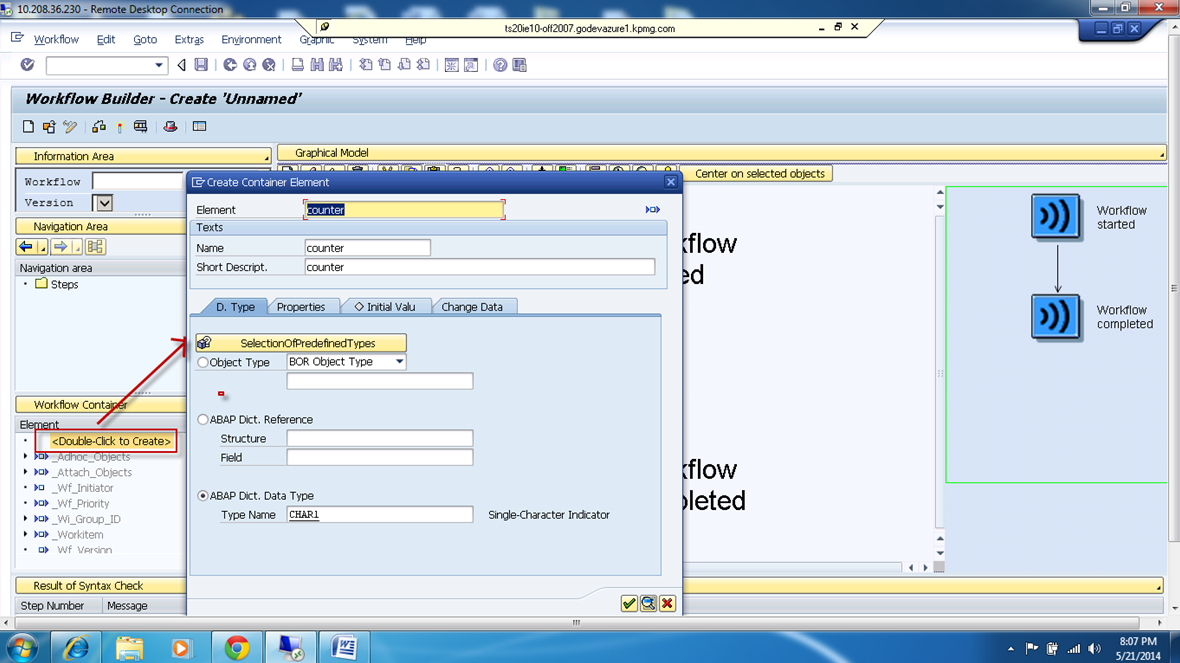This screenshot has width=1180, height=663.
Task: Click the Create New icon under Workflow Builder
Action: 27,126
